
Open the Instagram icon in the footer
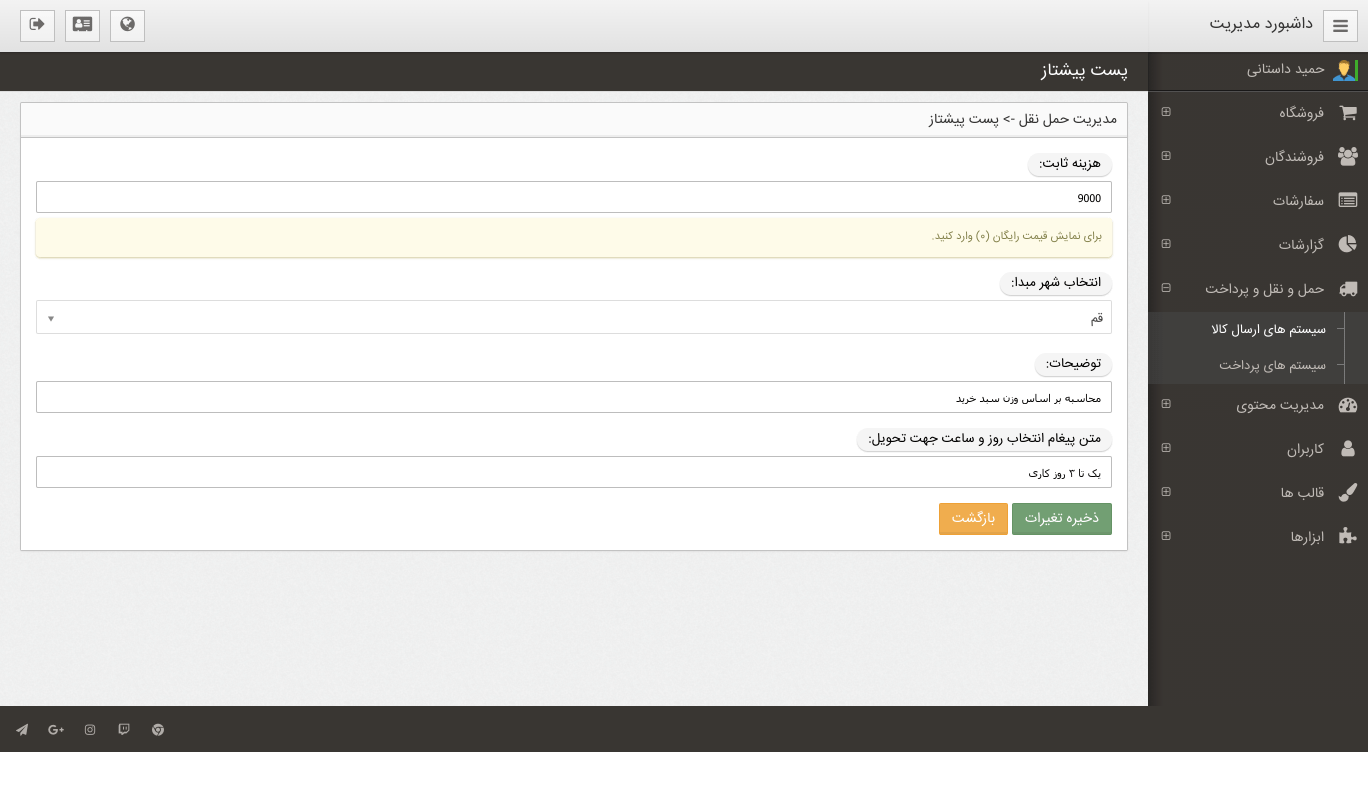[x=90, y=730]
